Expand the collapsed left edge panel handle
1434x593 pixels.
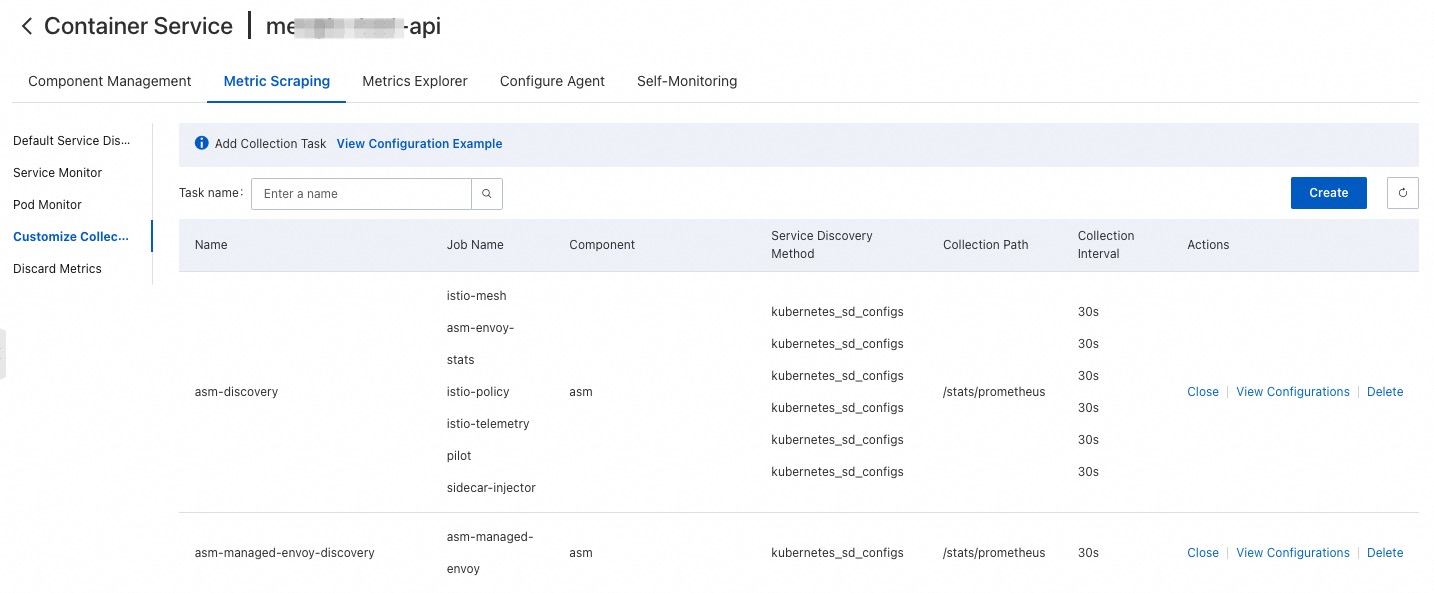point(3,354)
